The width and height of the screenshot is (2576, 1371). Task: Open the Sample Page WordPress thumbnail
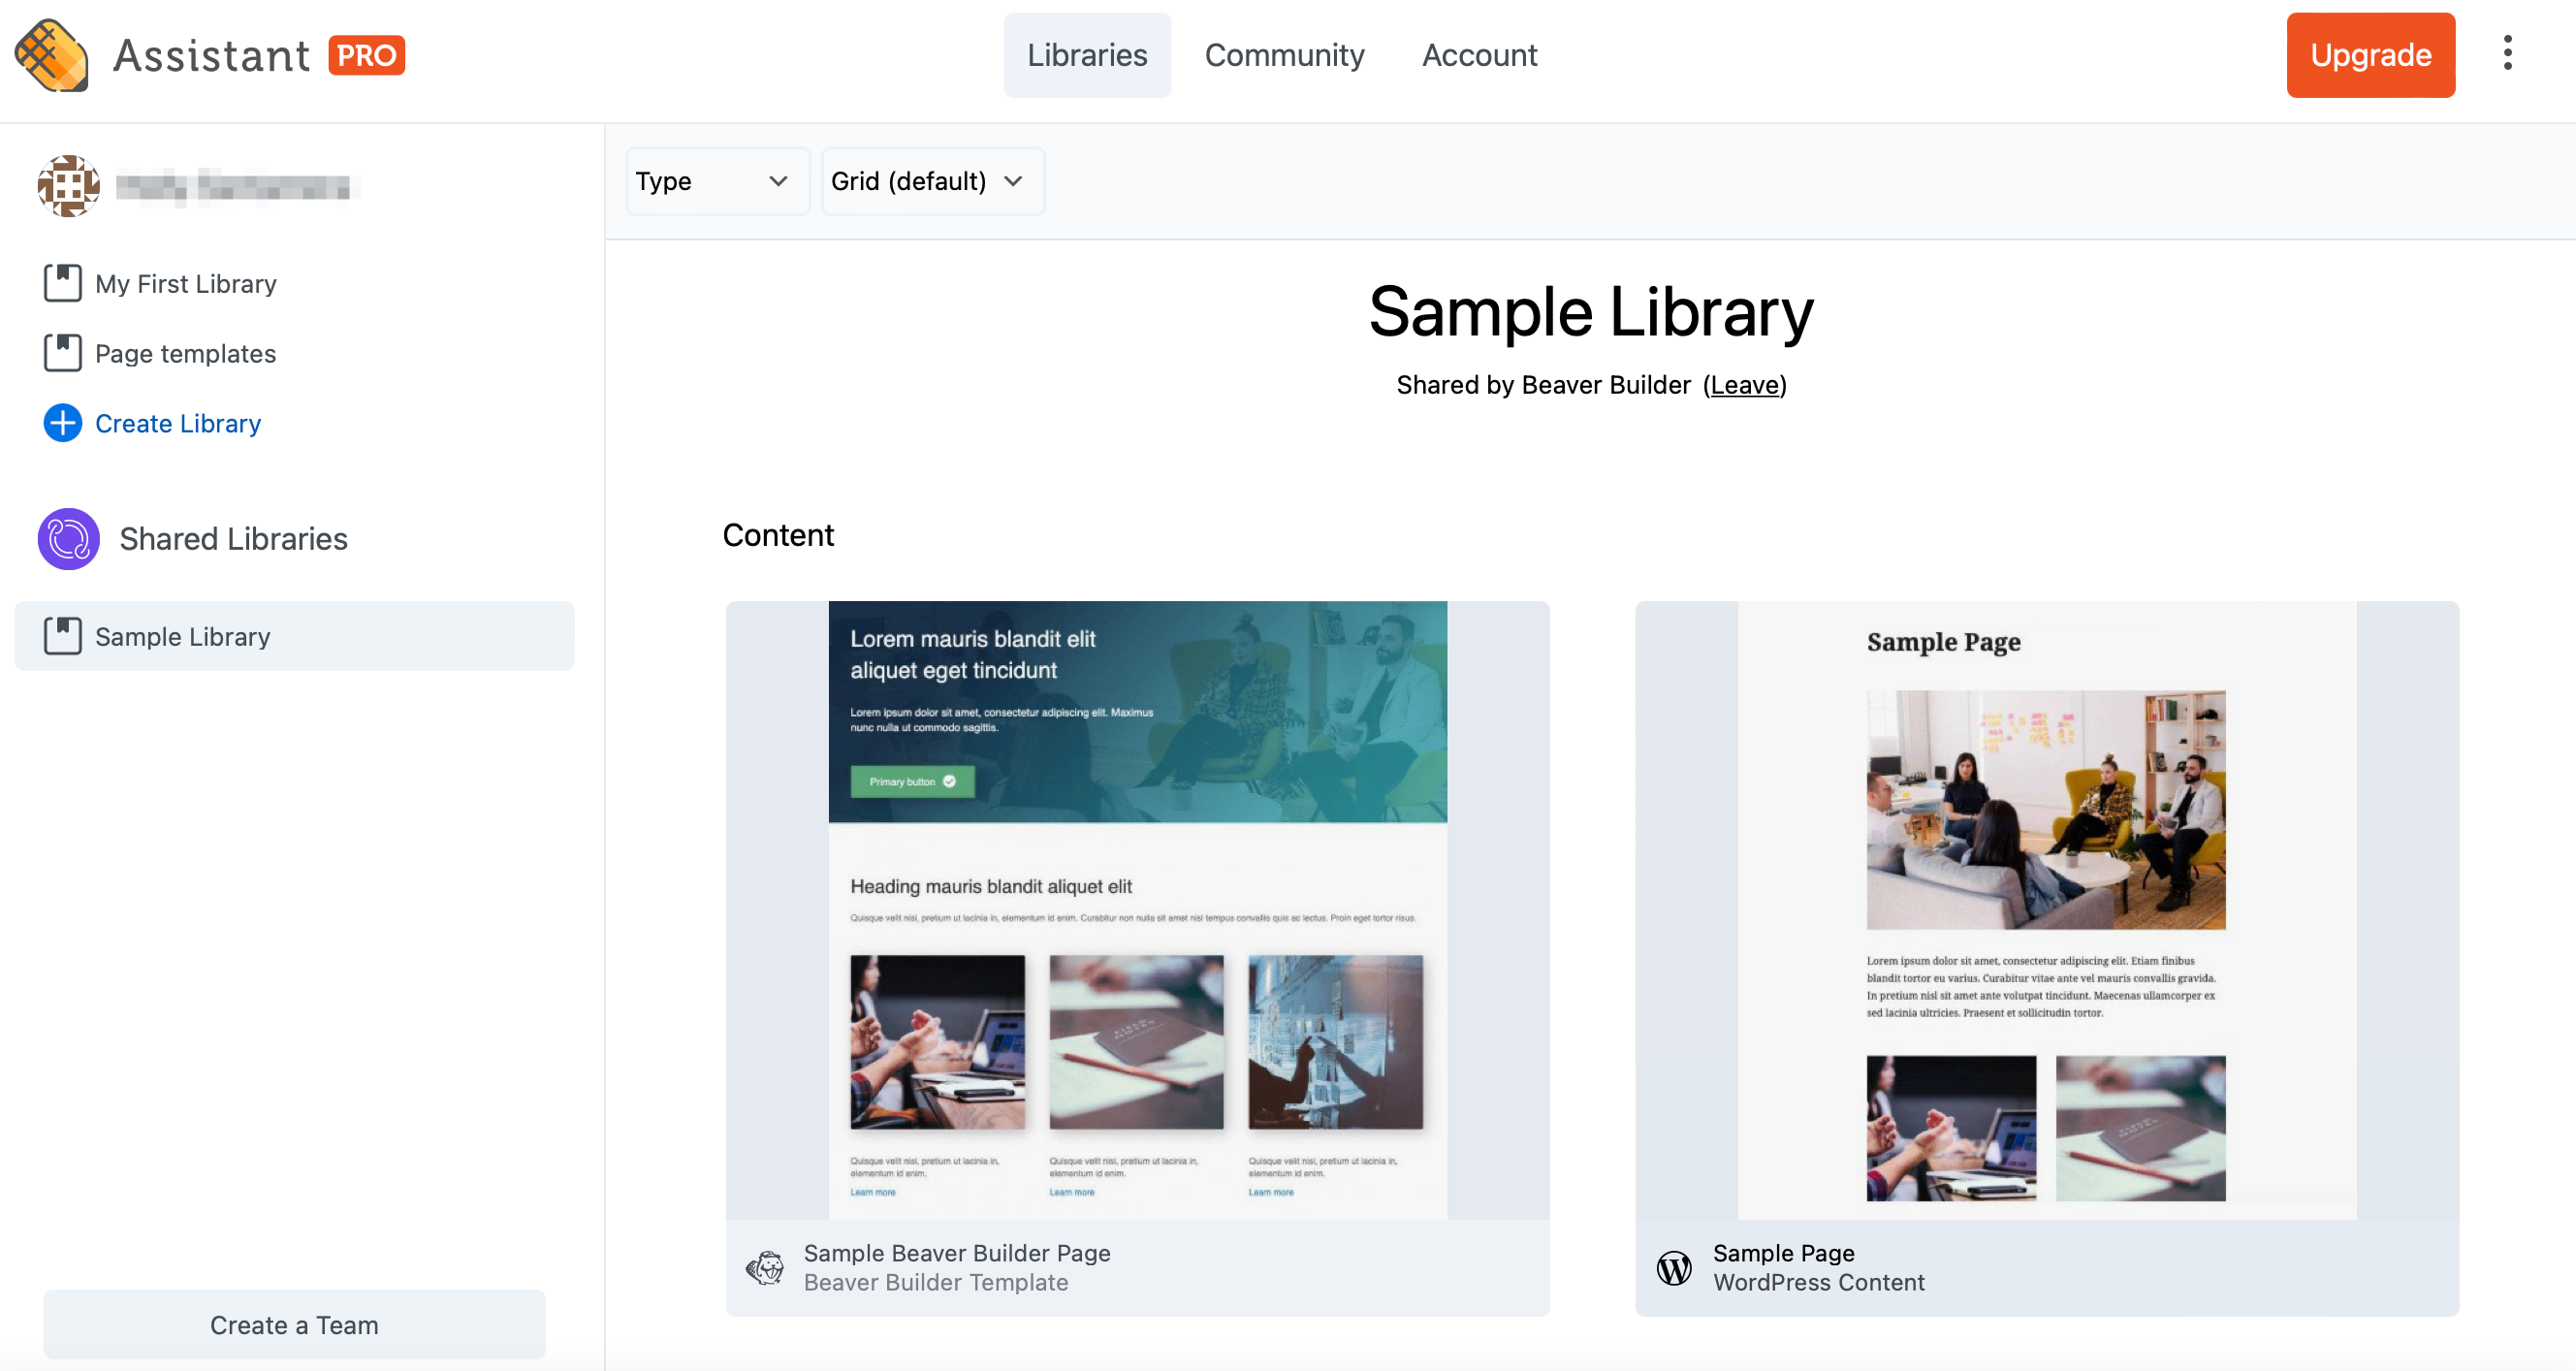click(2046, 909)
